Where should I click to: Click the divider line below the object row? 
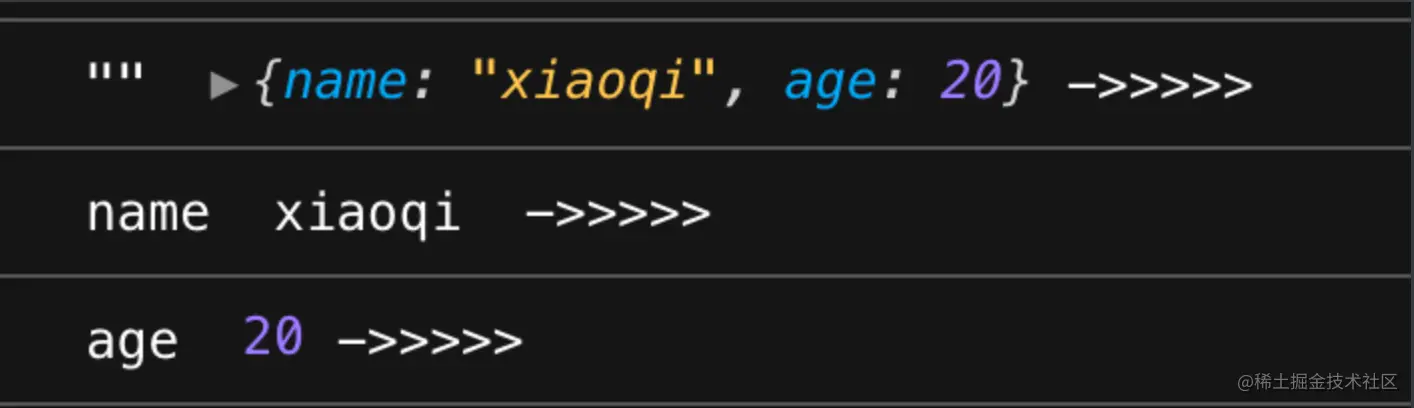coord(707,148)
